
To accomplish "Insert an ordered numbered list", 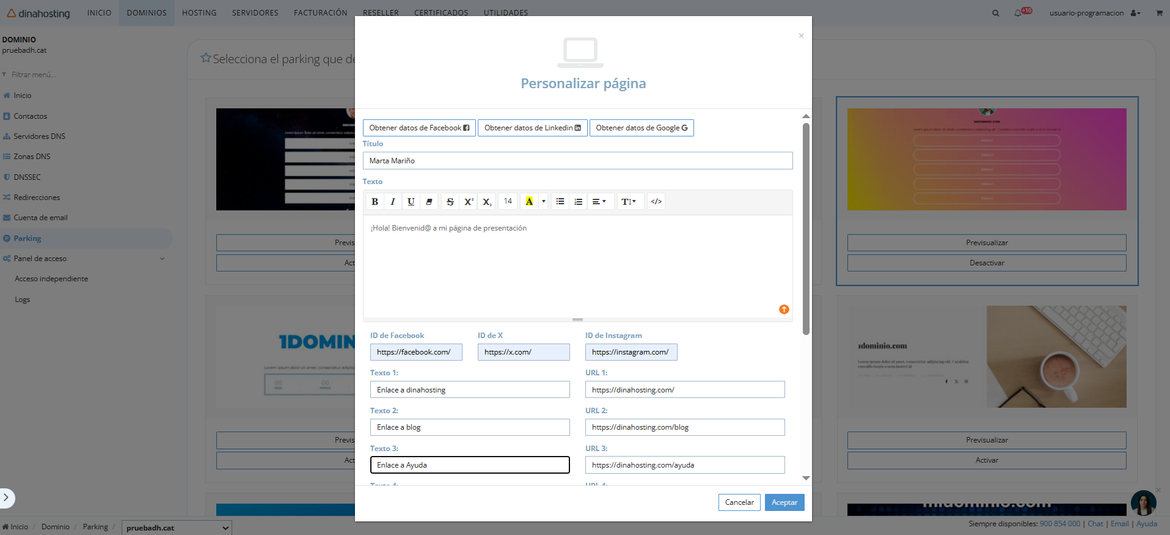I will click(x=578, y=201).
